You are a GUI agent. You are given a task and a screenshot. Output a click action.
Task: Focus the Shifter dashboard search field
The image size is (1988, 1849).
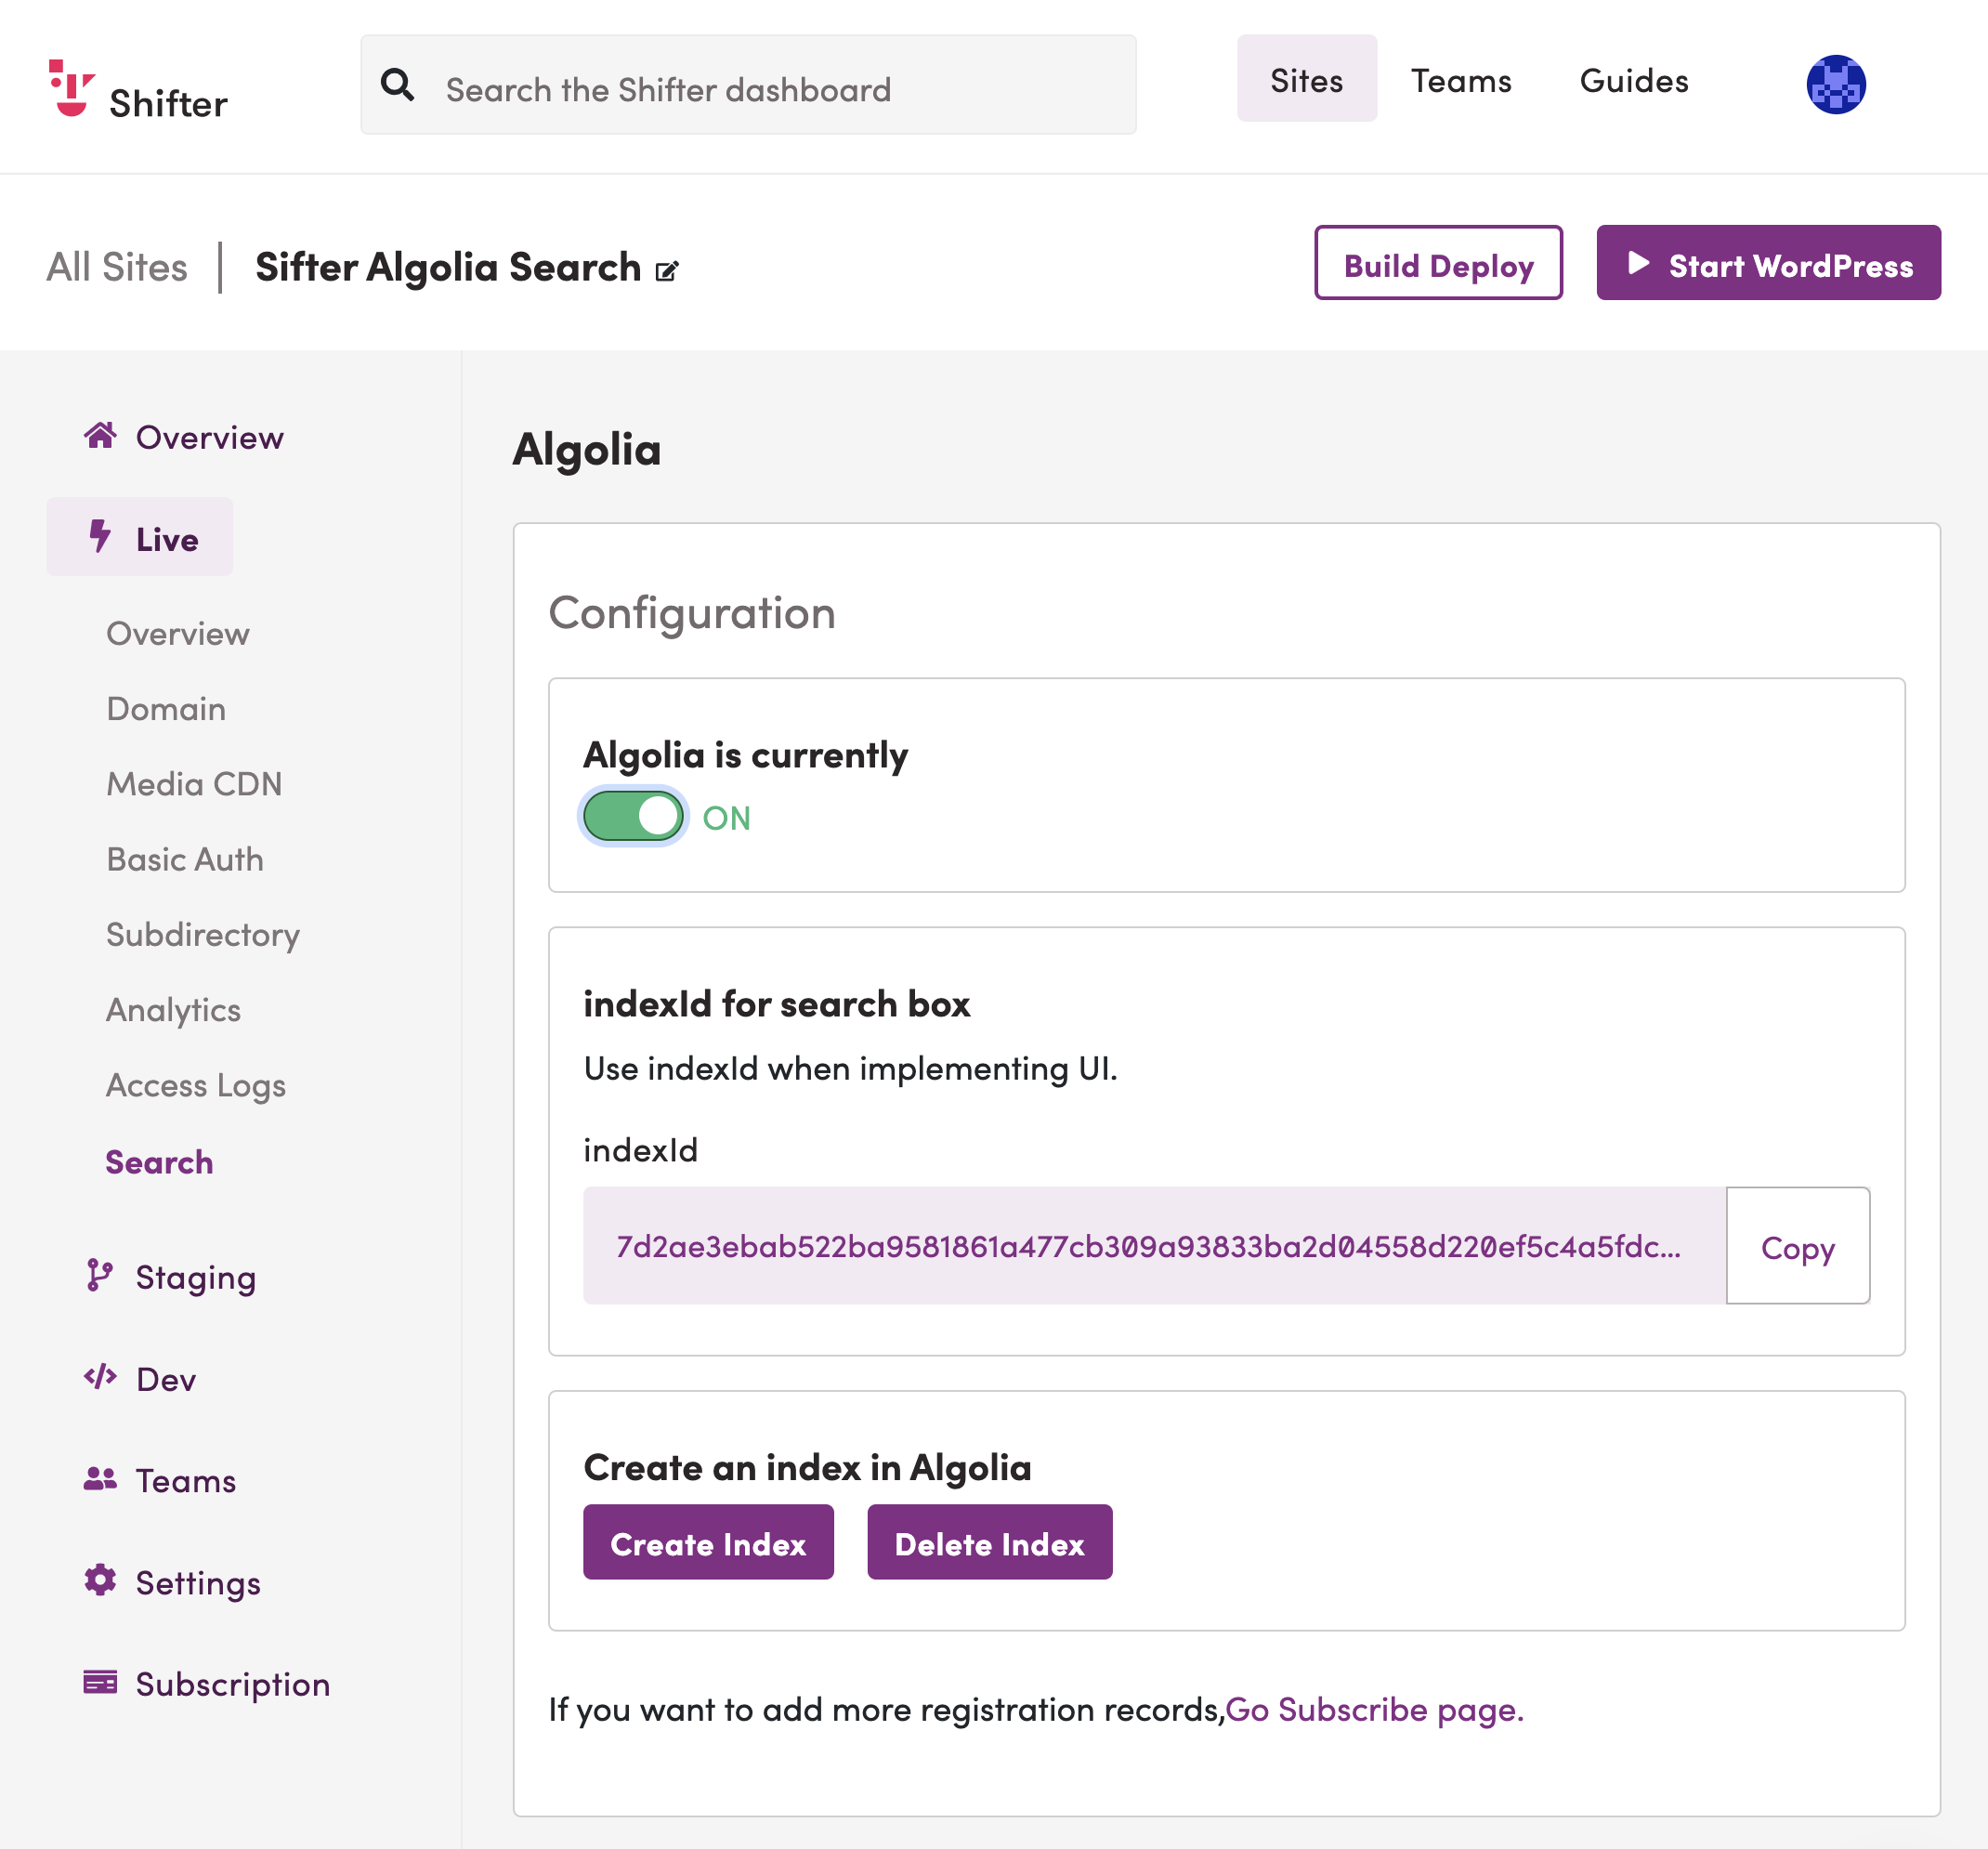click(748, 85)
